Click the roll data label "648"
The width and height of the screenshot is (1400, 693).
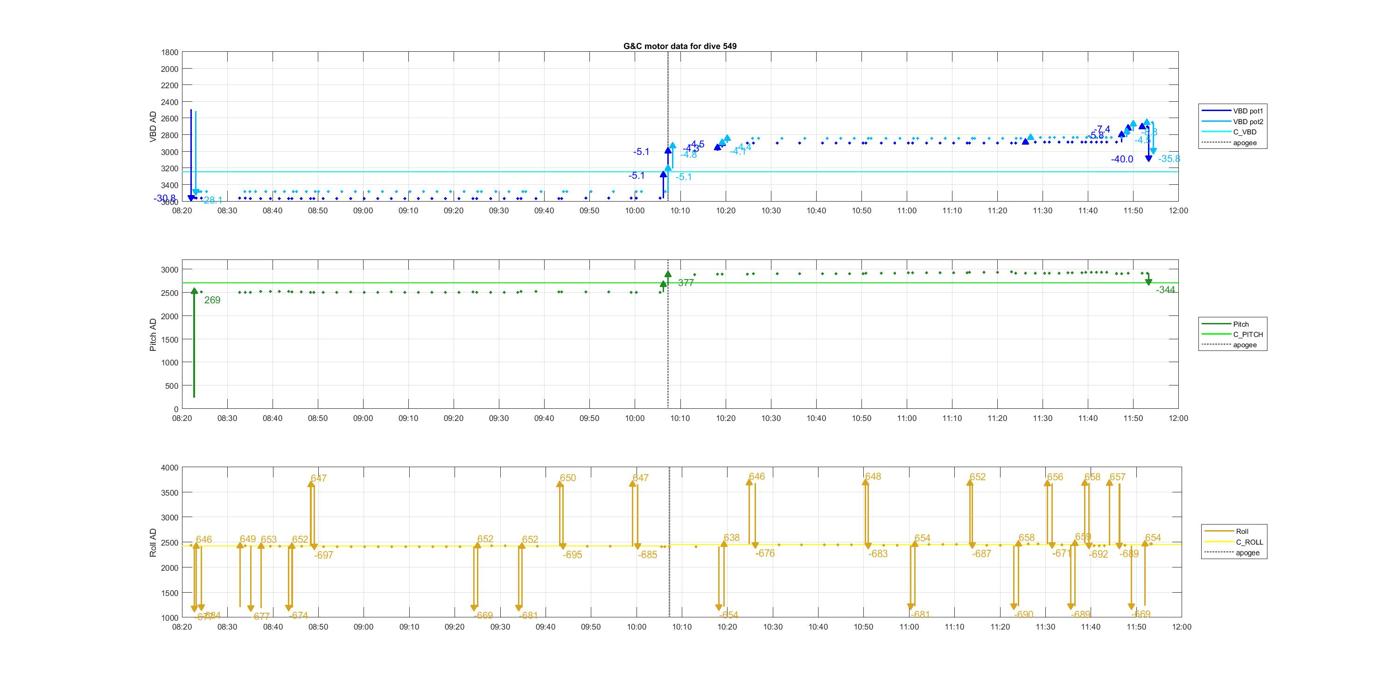pyautogui.click(x=873, y=477)
